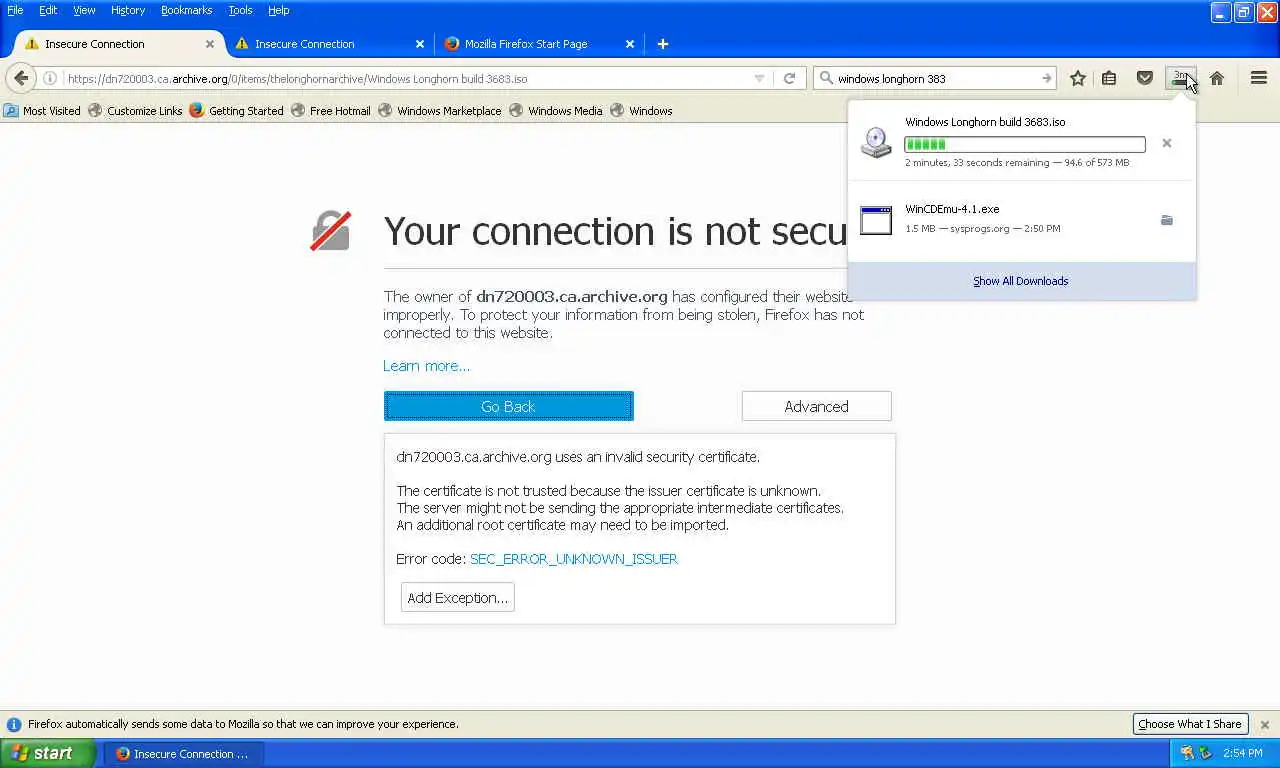Image resolution: width=1280 pixels, height=768 pixels.
Task: Click Choose What I Share button
Action: coord(1189,724)
